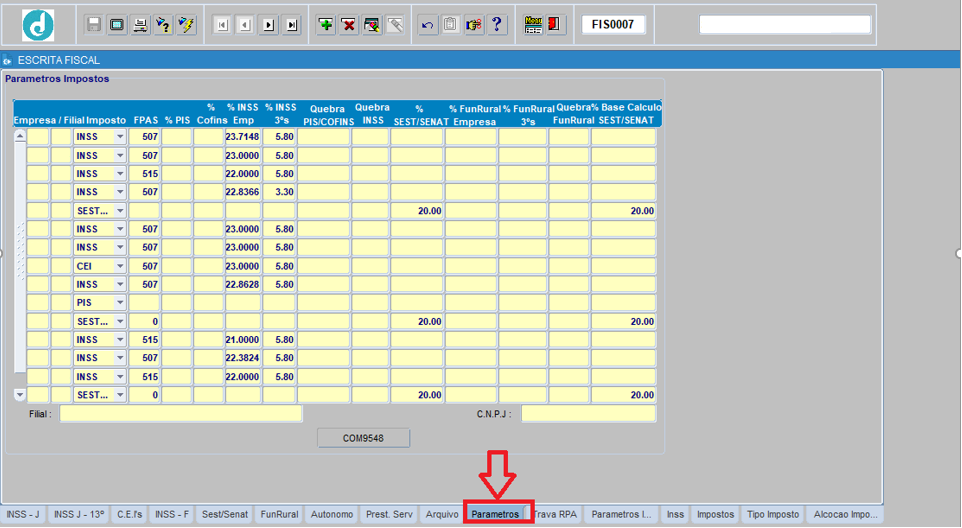
Task: Click the save diskette icon in toolbar
Action: [94, 25]
